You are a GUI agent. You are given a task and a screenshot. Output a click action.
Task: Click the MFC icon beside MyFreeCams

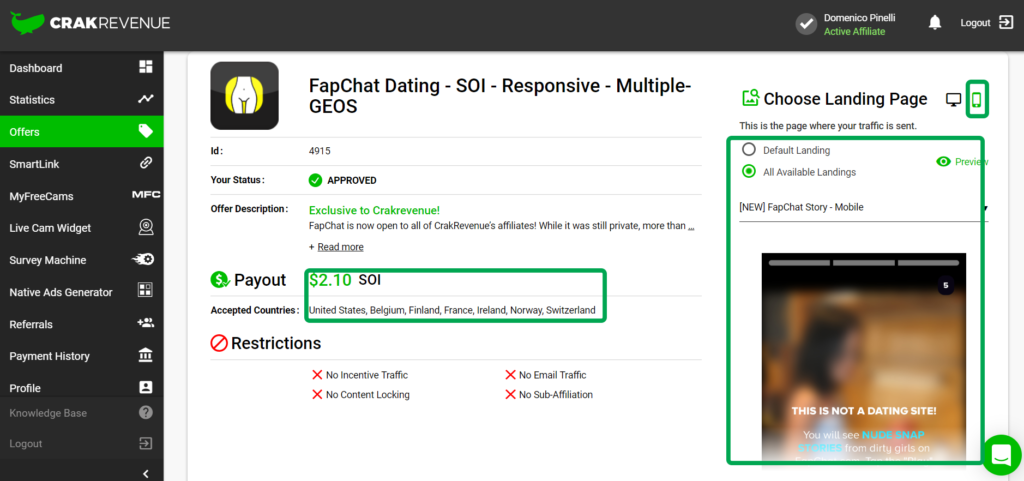pyautogui.click(x=146, y=195)
